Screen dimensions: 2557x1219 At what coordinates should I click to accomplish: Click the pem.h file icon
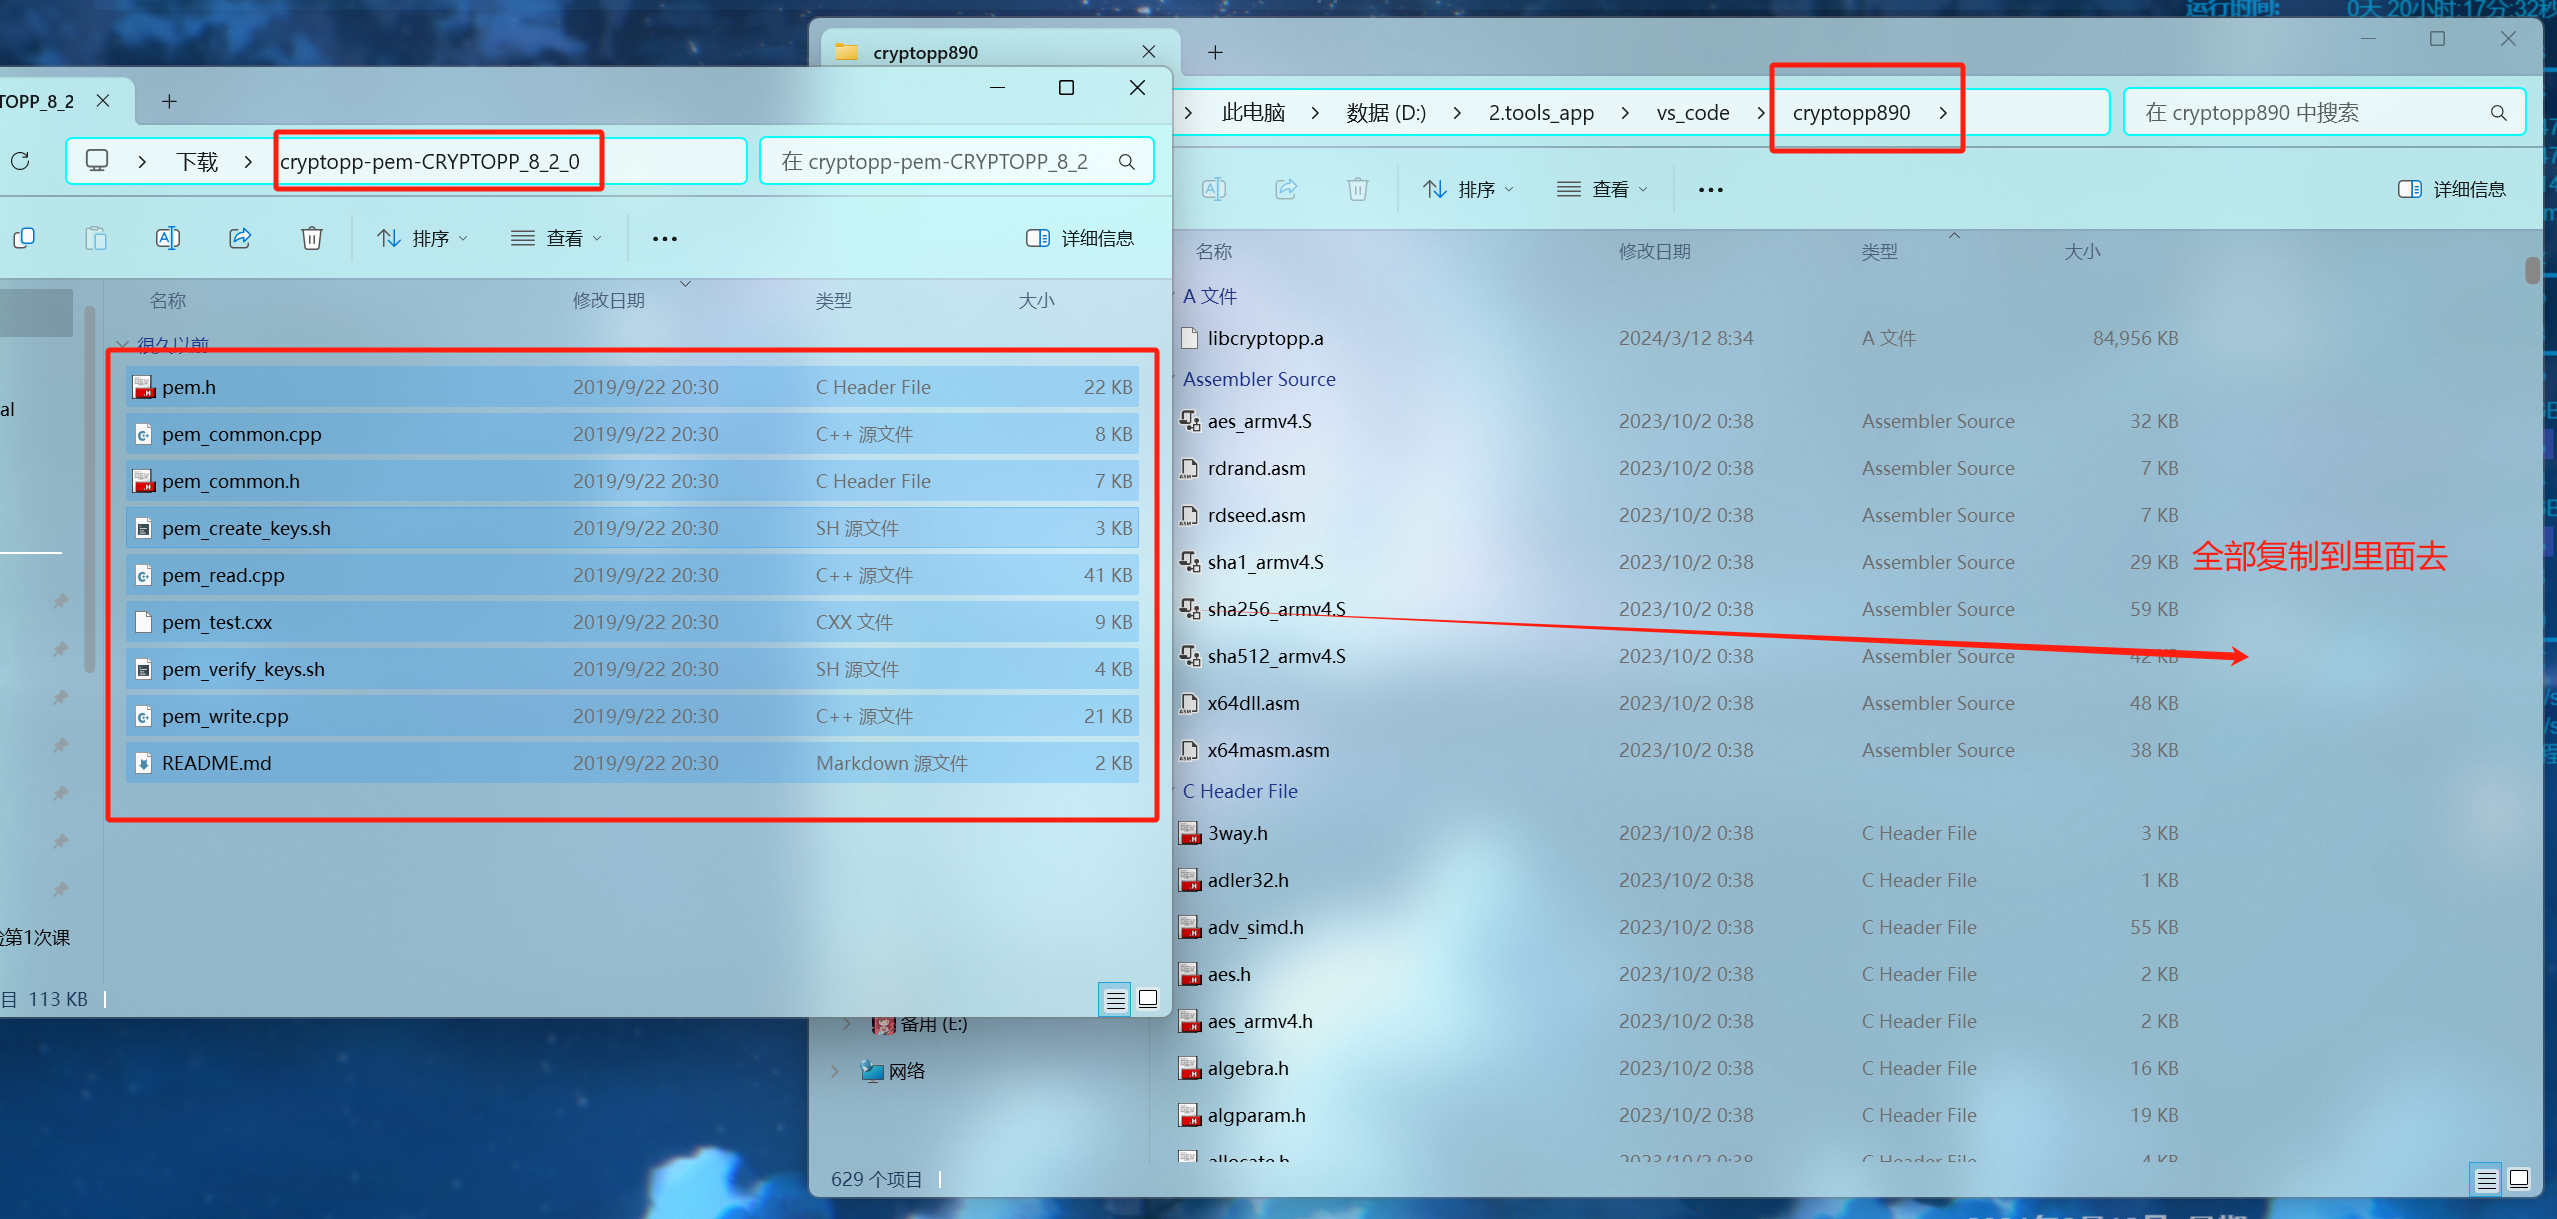coord(143,387)
